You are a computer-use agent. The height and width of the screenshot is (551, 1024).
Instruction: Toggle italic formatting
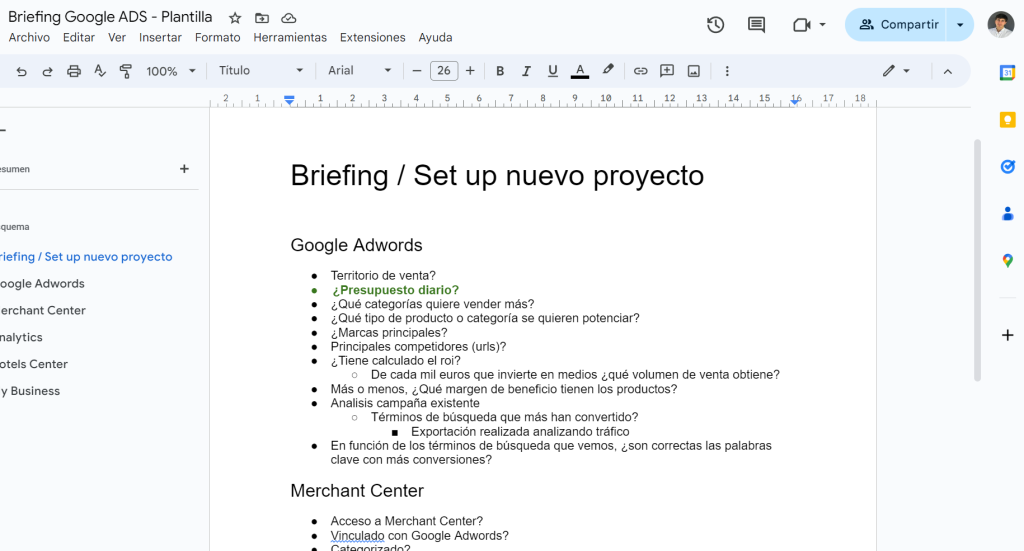coord(526,71)
